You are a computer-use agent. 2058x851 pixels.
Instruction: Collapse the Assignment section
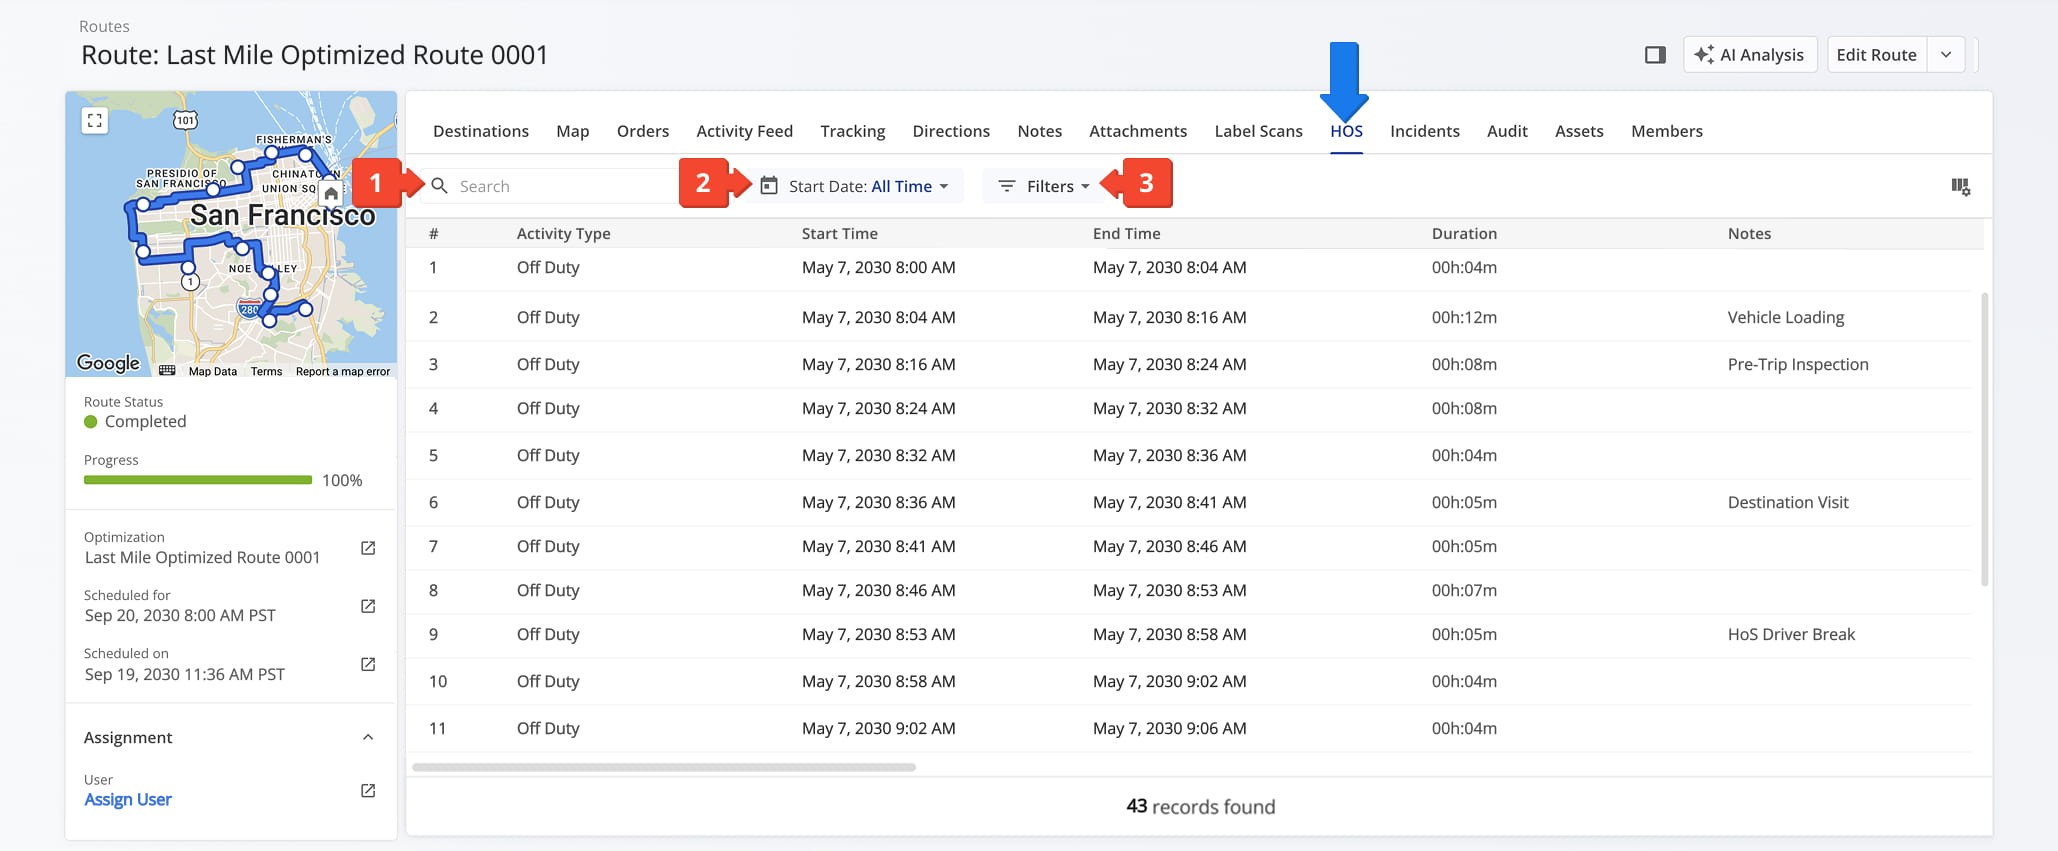(368, 737)
